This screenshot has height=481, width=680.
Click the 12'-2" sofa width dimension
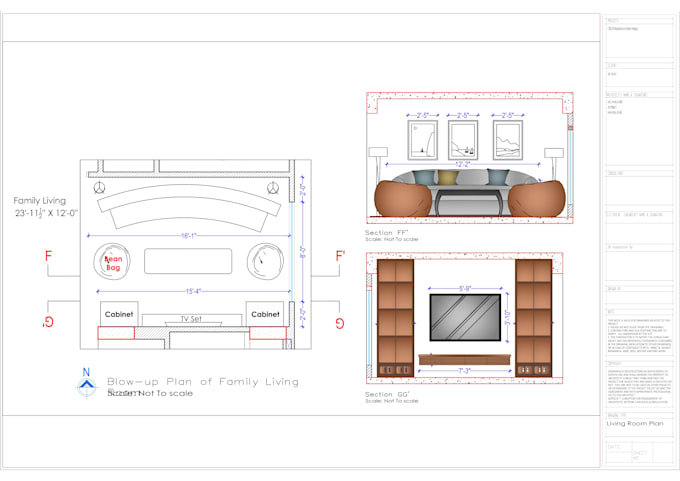point(463,164)
